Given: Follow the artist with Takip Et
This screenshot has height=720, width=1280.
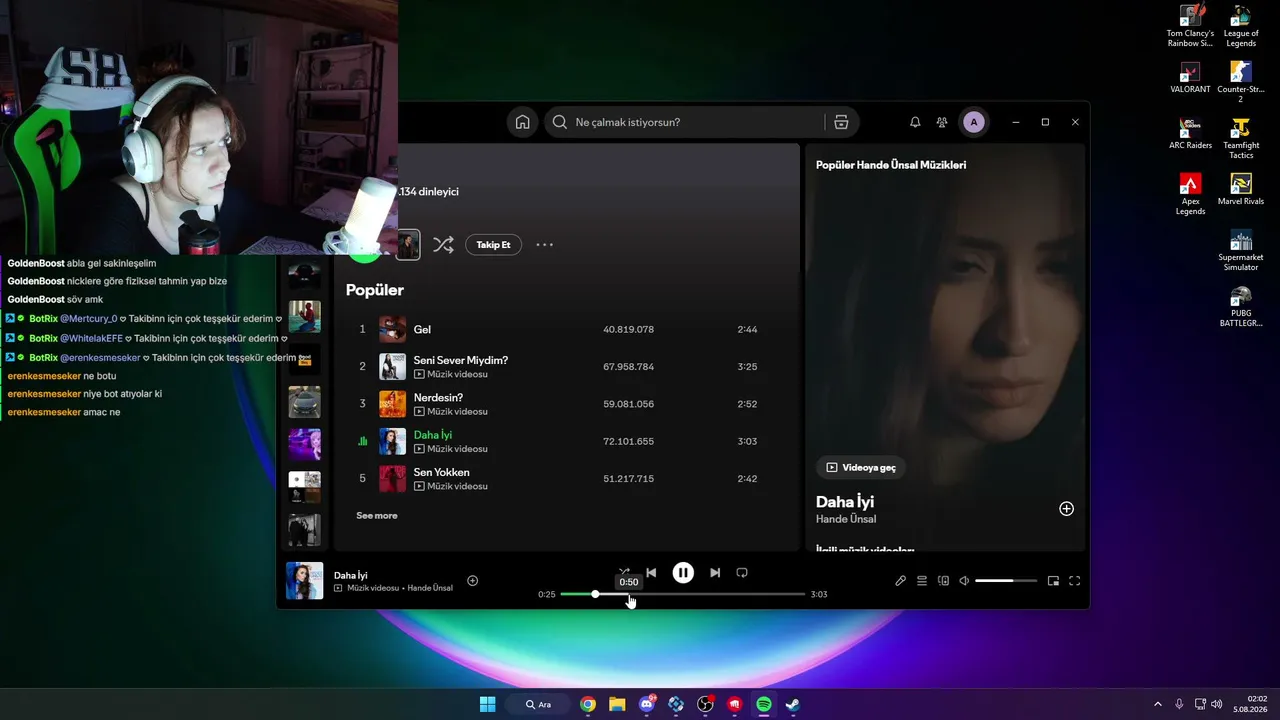Looking at the screenshot, I should pos(493,245).
